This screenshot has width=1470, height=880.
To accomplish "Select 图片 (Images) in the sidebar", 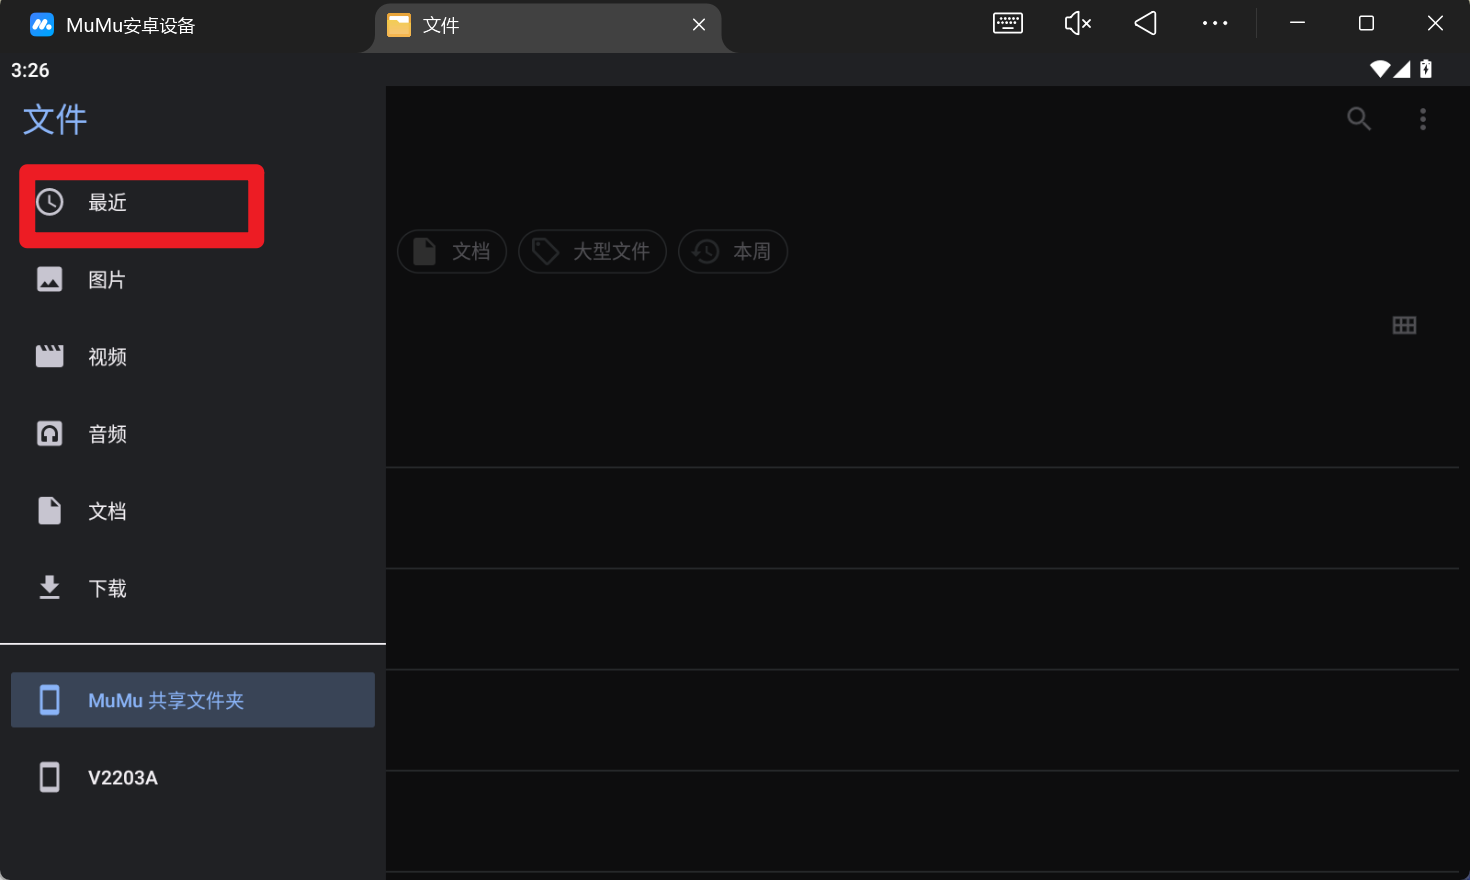I will pos(106,280).
